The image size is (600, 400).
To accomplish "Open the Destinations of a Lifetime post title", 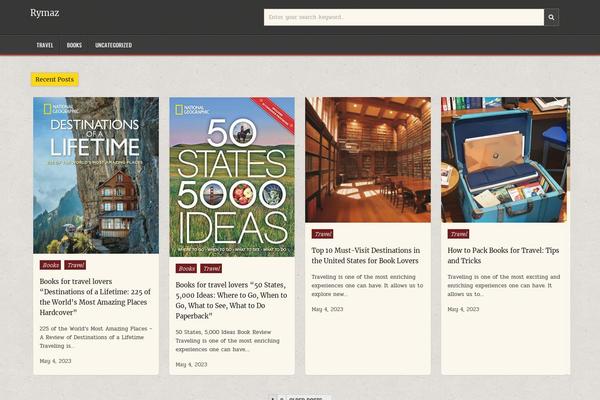I will [x=95, y=297].
